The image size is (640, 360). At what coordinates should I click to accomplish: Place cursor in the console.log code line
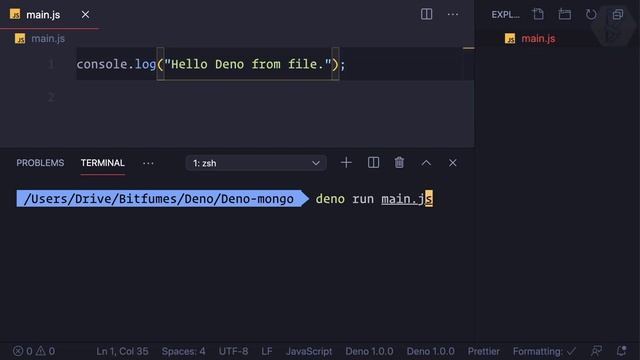tap(211, 64)
